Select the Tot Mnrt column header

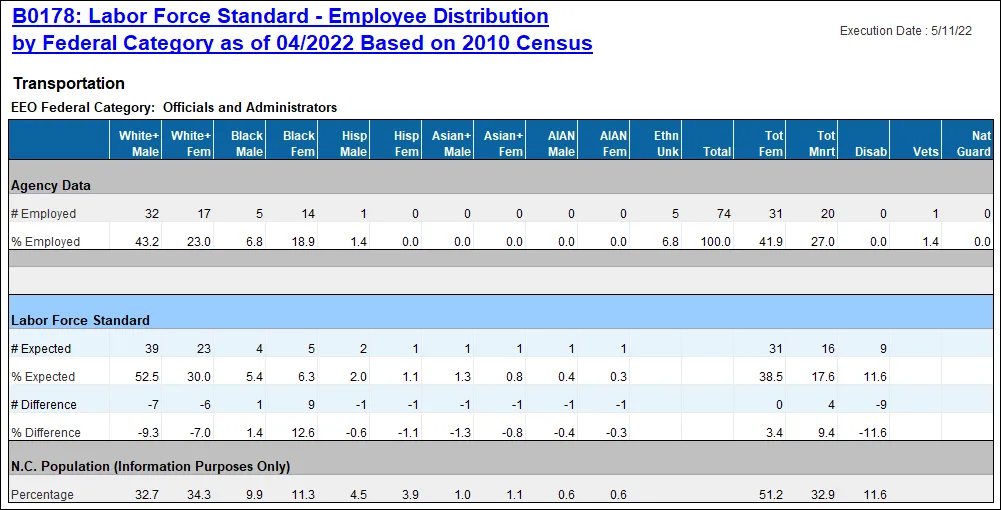(825, 143)
